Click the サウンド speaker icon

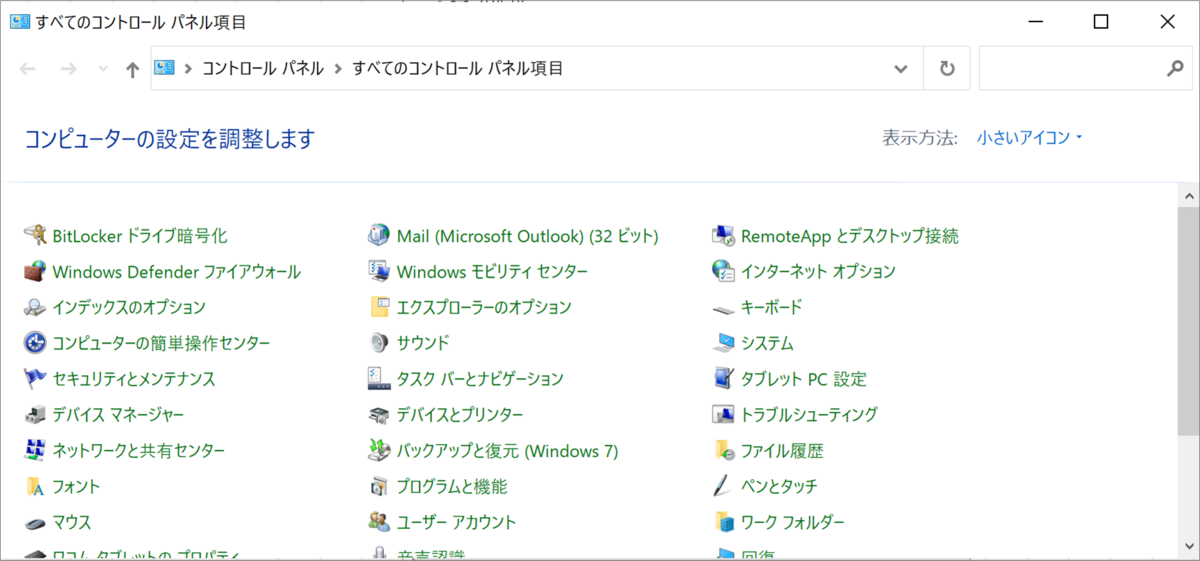coord(379,343)
